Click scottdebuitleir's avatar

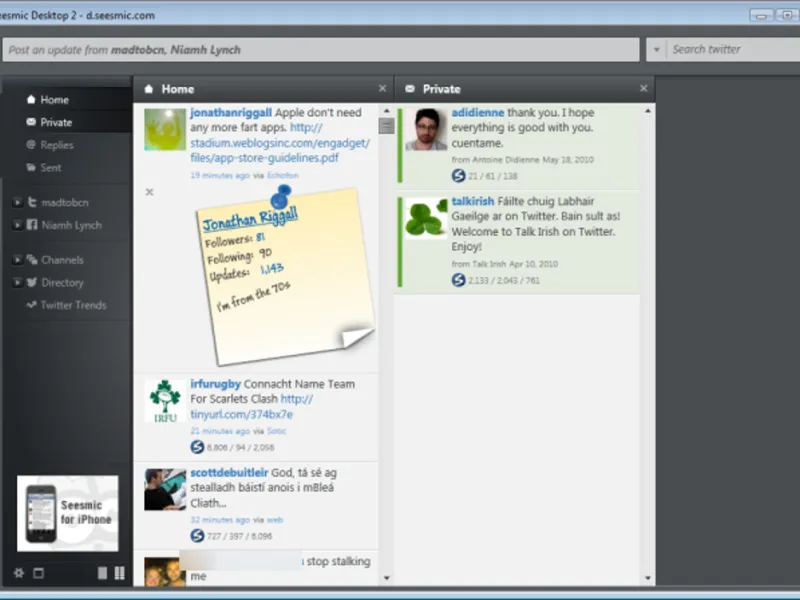click(x=165, y=490)
